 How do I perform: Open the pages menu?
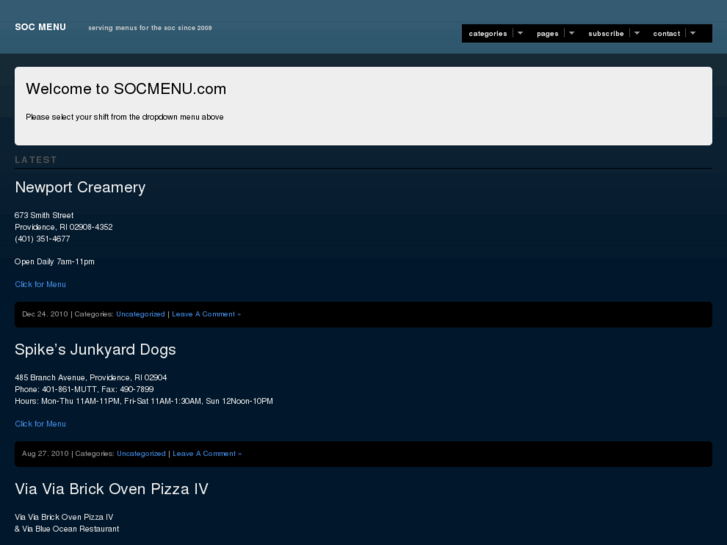click(x=547, y=33)
